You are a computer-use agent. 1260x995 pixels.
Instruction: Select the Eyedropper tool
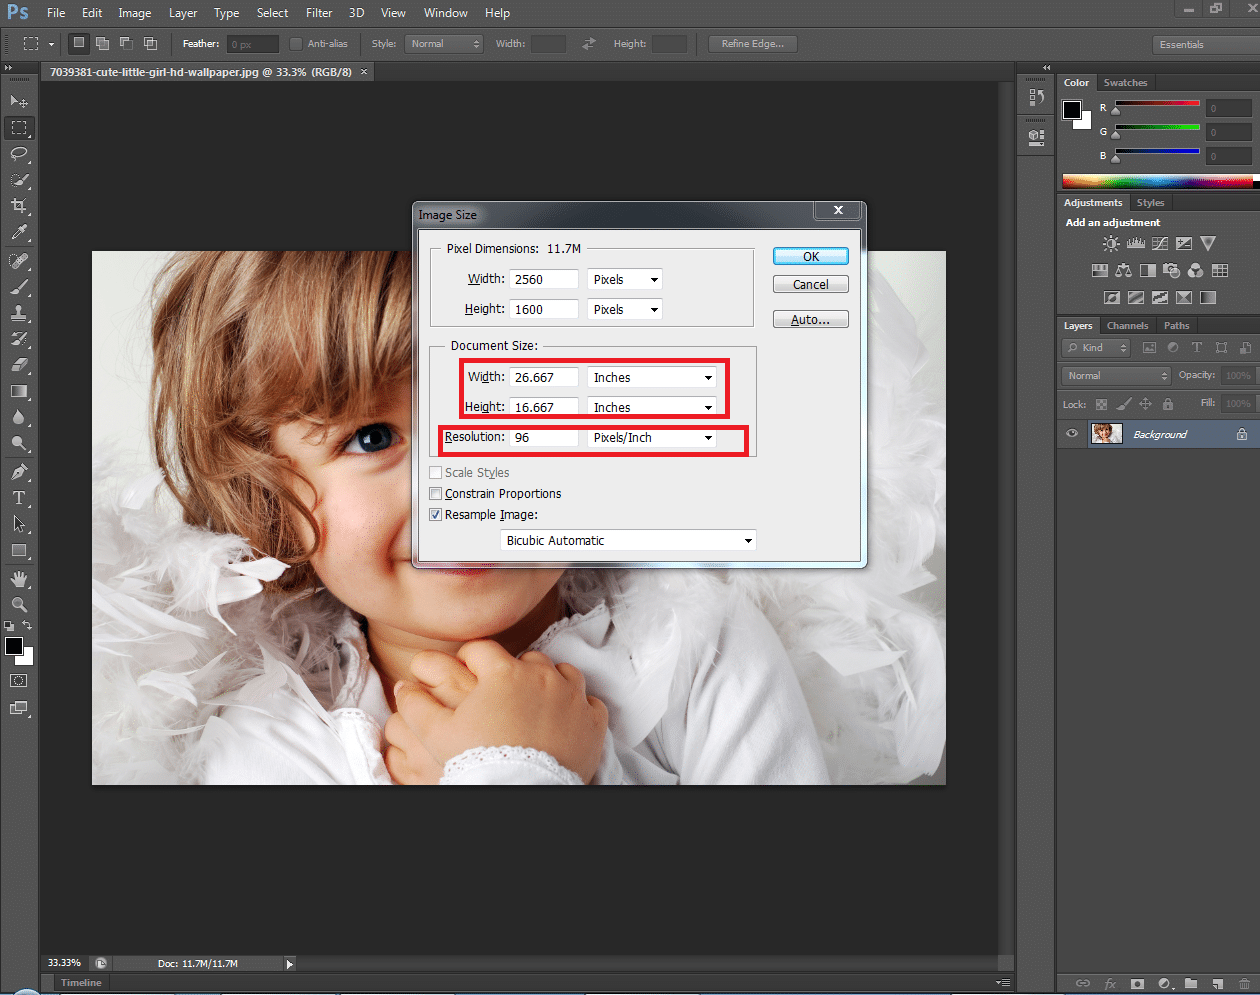click(x=18, y=232)
